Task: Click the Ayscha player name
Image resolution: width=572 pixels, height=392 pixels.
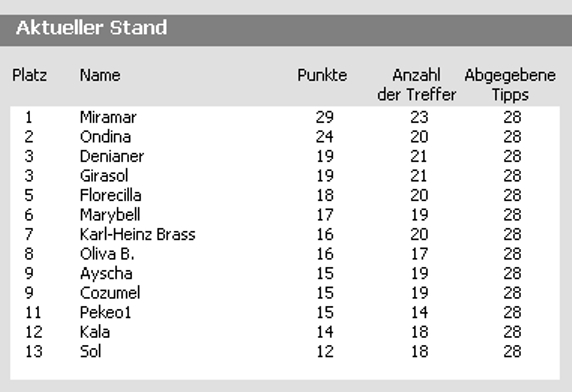Action: 106,274
